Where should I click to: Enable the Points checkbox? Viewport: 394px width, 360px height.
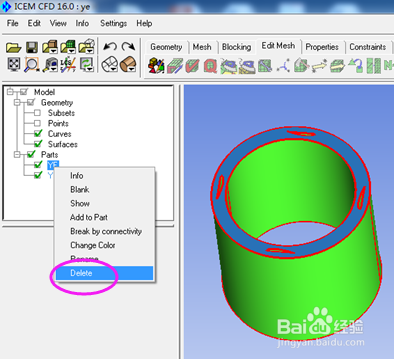[37, 123]
